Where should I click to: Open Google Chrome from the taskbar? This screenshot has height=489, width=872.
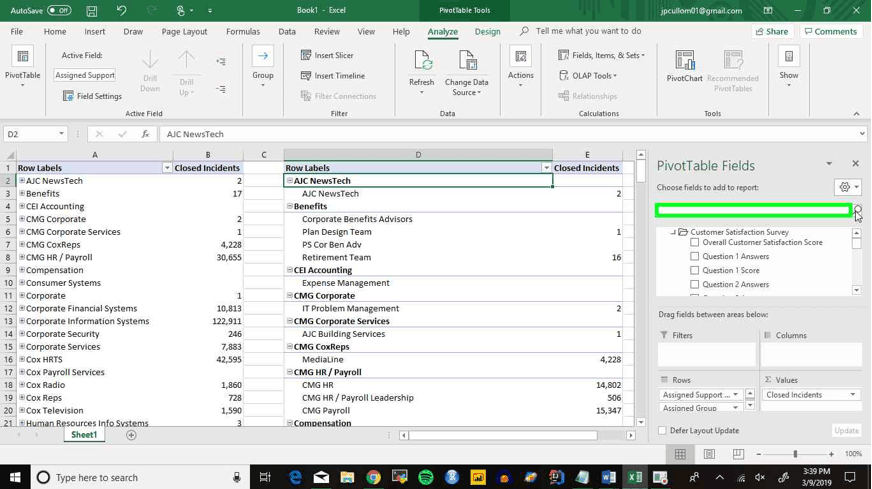[373, 477]
